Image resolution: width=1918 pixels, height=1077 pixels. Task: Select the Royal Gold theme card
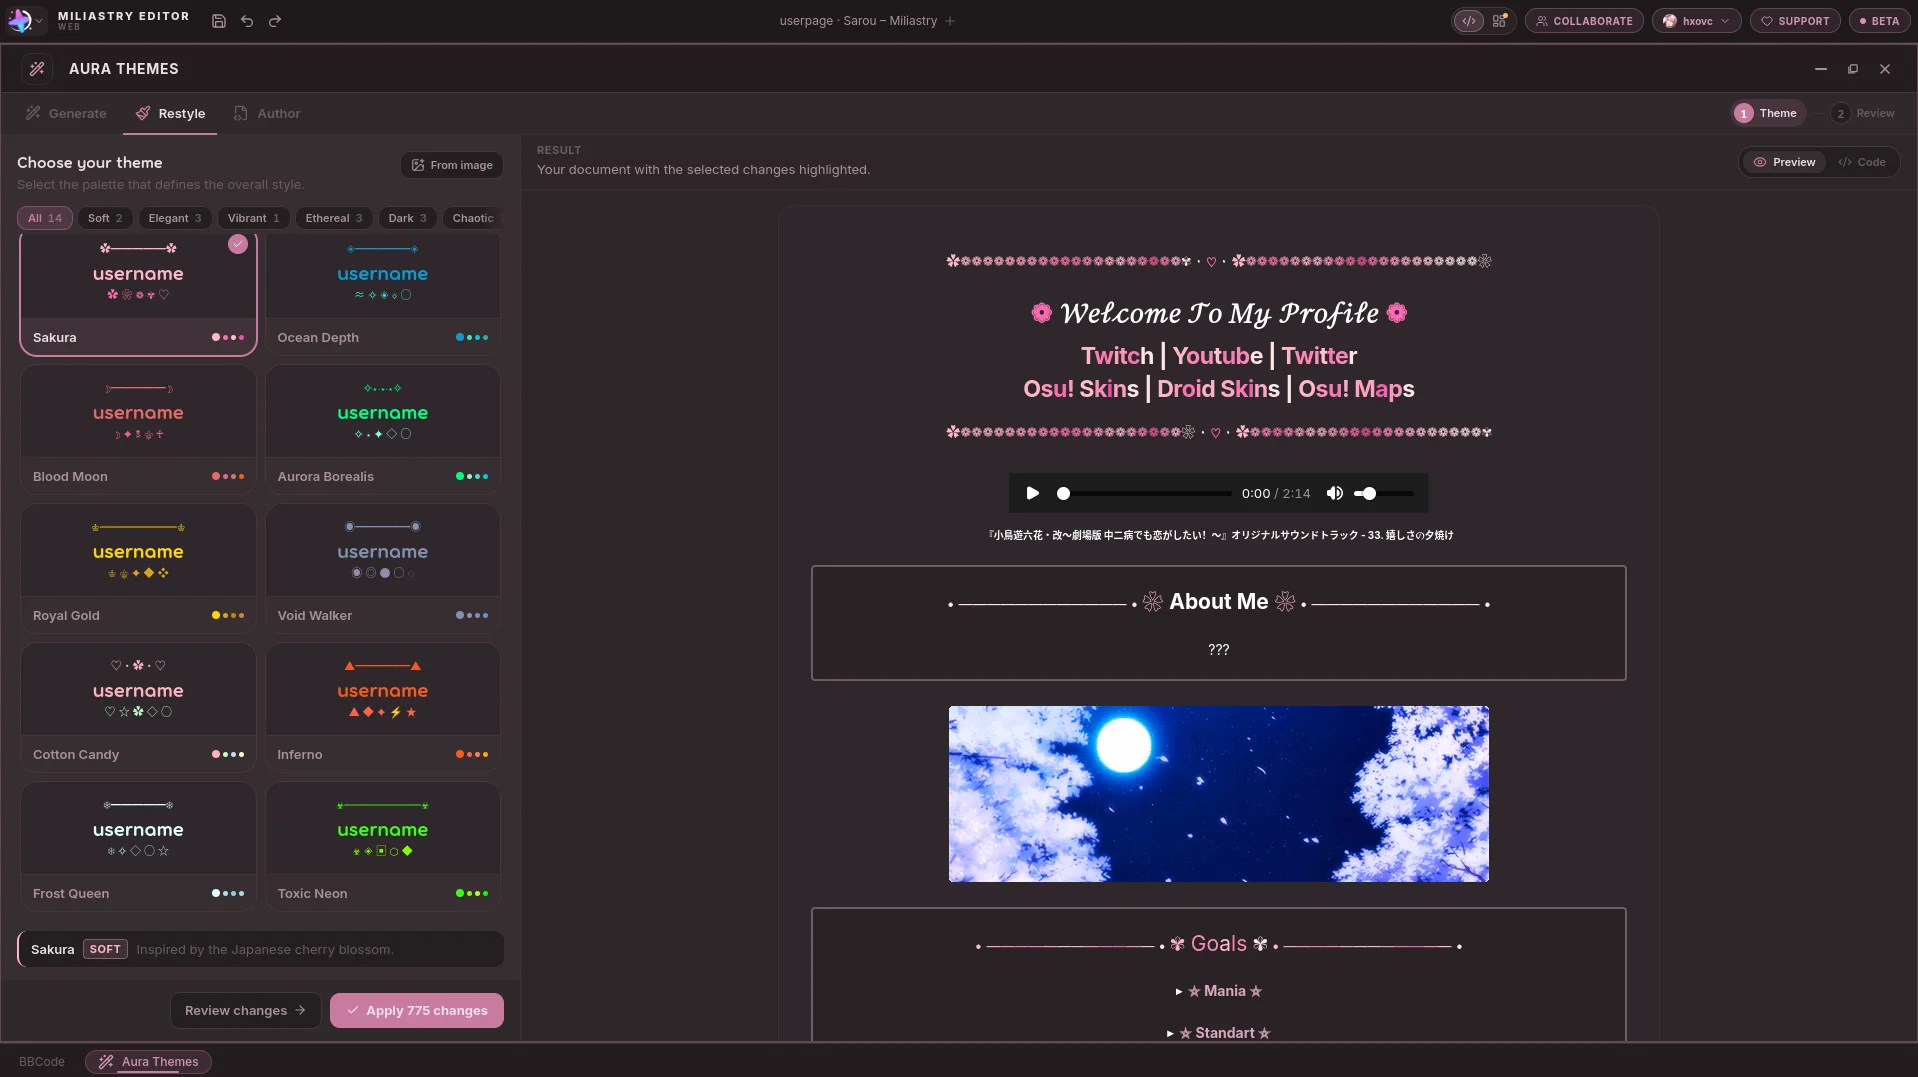click(x=138, y=568)
